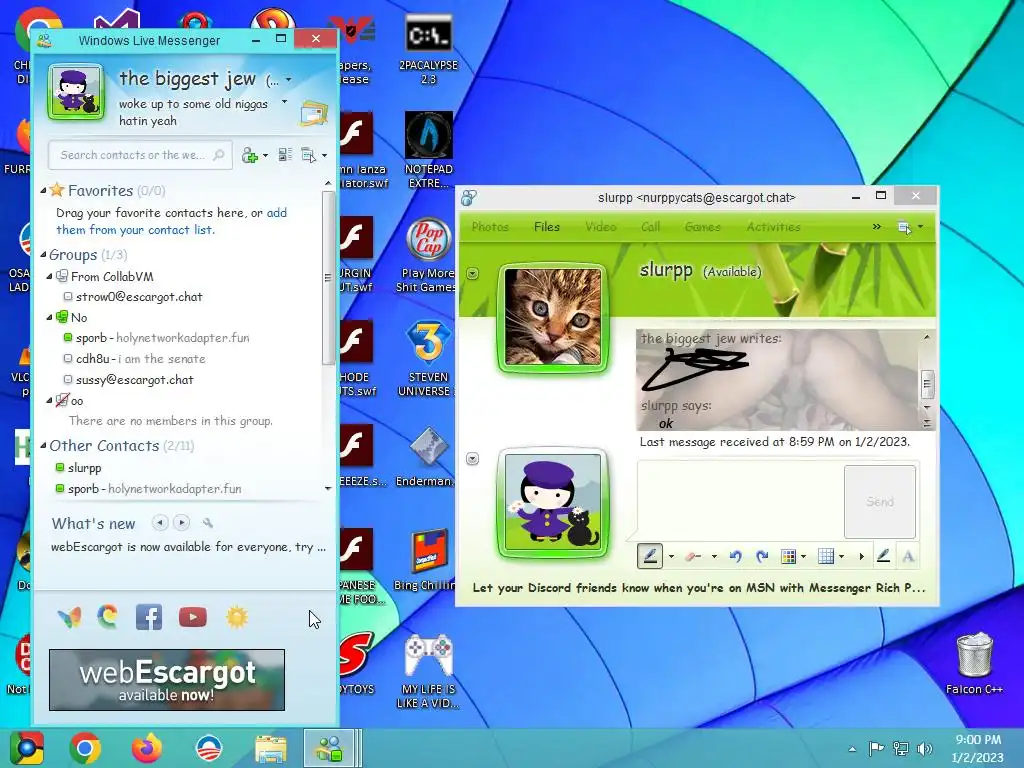Select the NOTEPAD EXTRE... desktop icon
This screenshot has width=1024, height=768.
tap(428, 150)
